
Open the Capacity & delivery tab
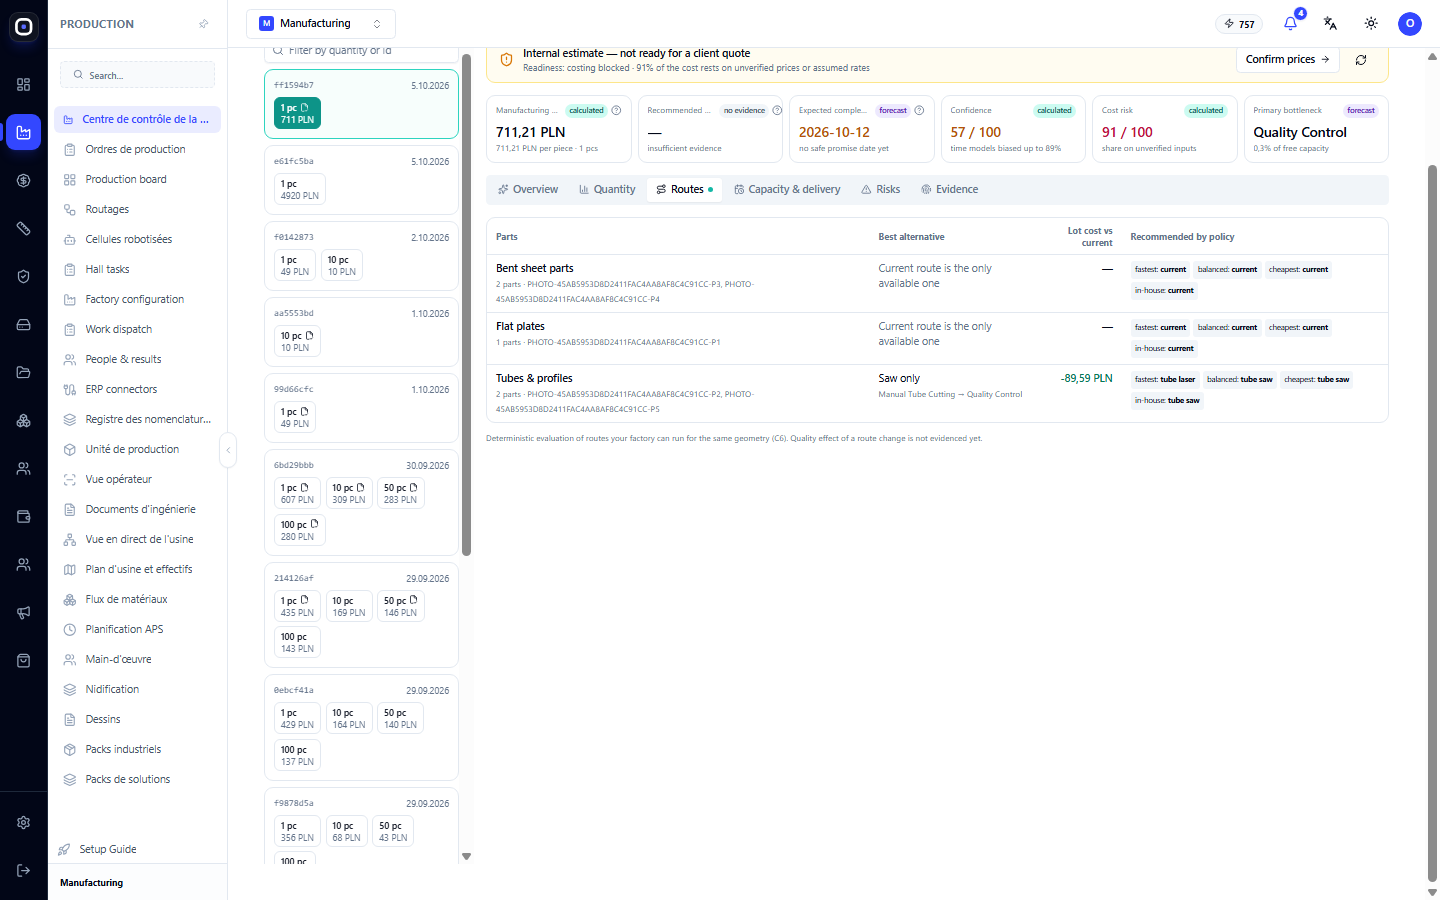[787, 189]
